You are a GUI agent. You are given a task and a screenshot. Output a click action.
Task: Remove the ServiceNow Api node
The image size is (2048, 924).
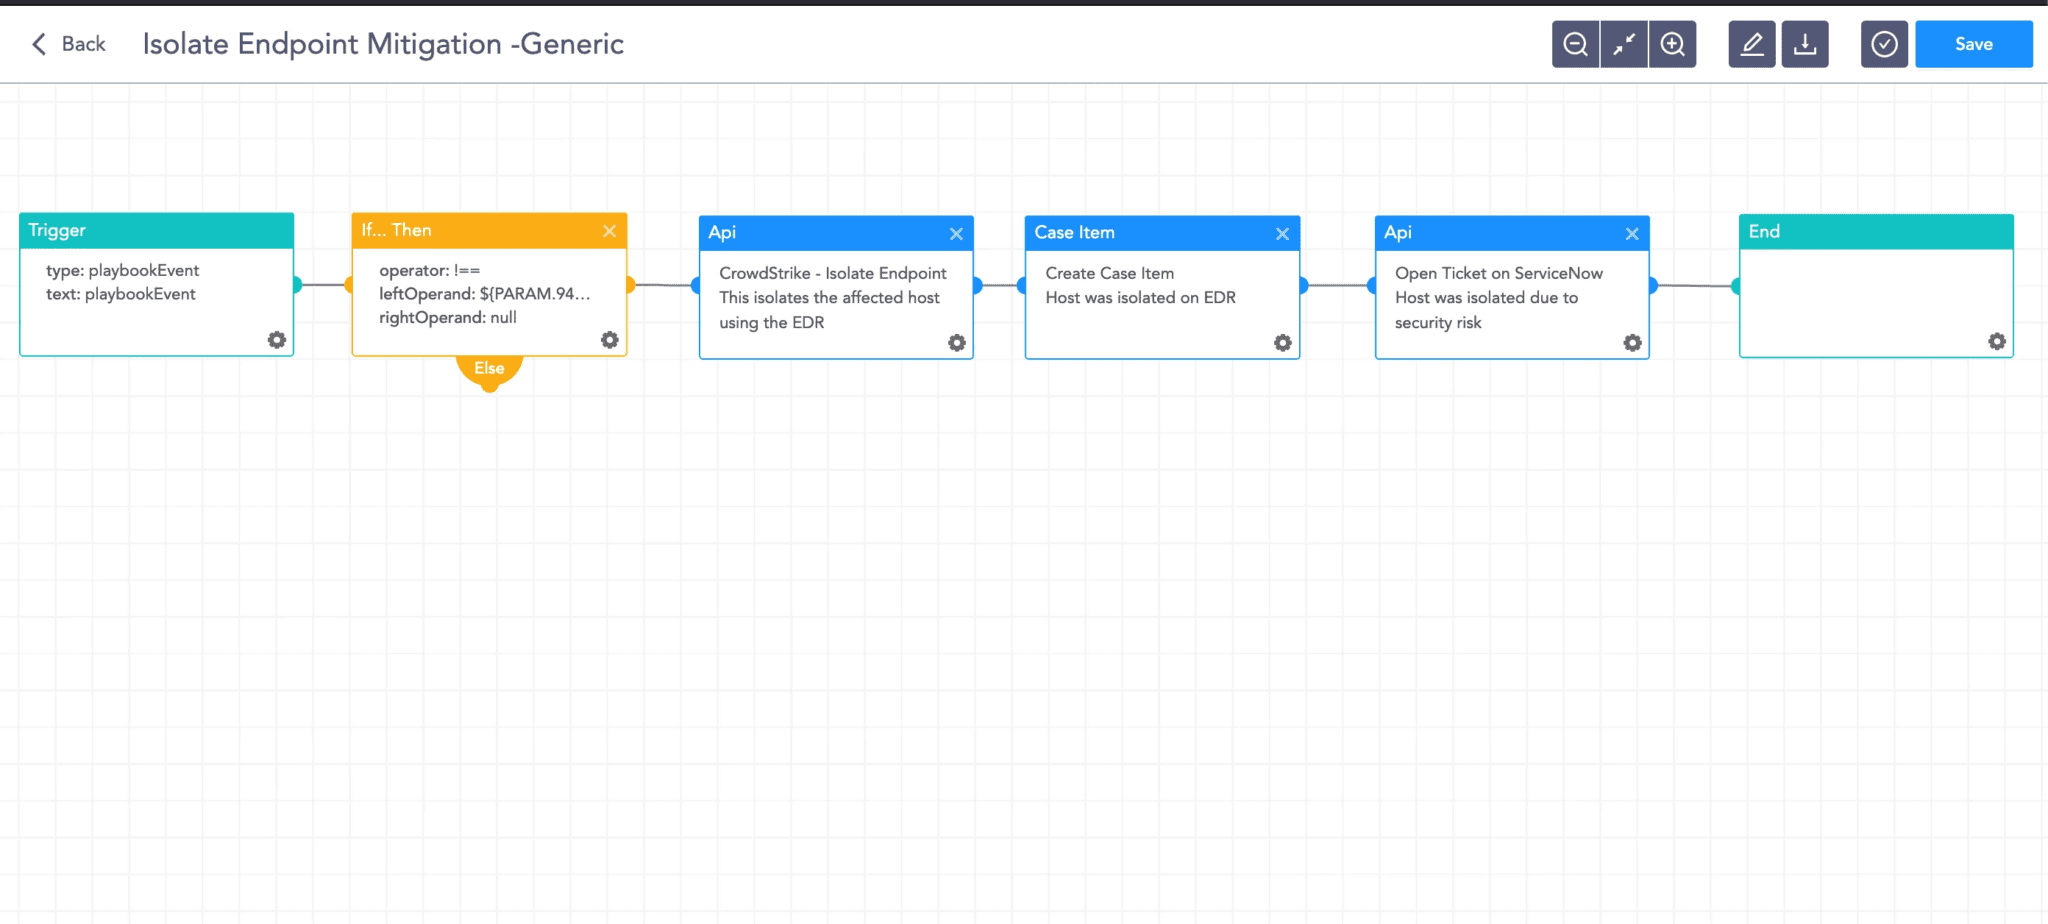click(x=1632, y=234)
